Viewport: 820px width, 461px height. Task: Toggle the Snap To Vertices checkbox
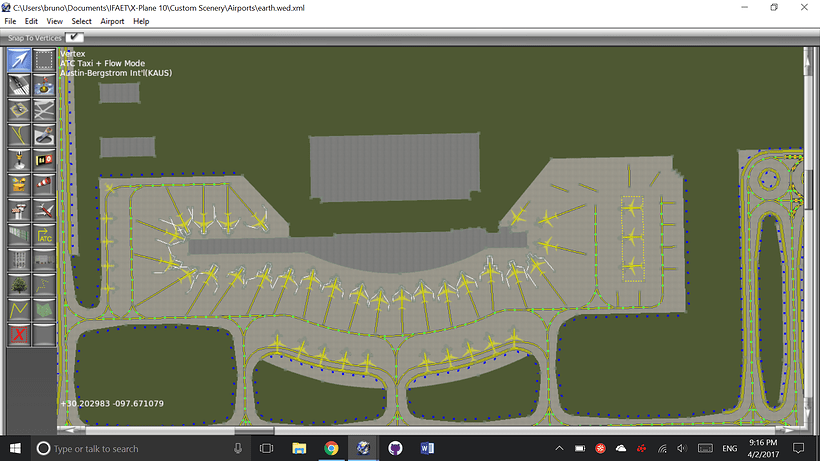74,37
